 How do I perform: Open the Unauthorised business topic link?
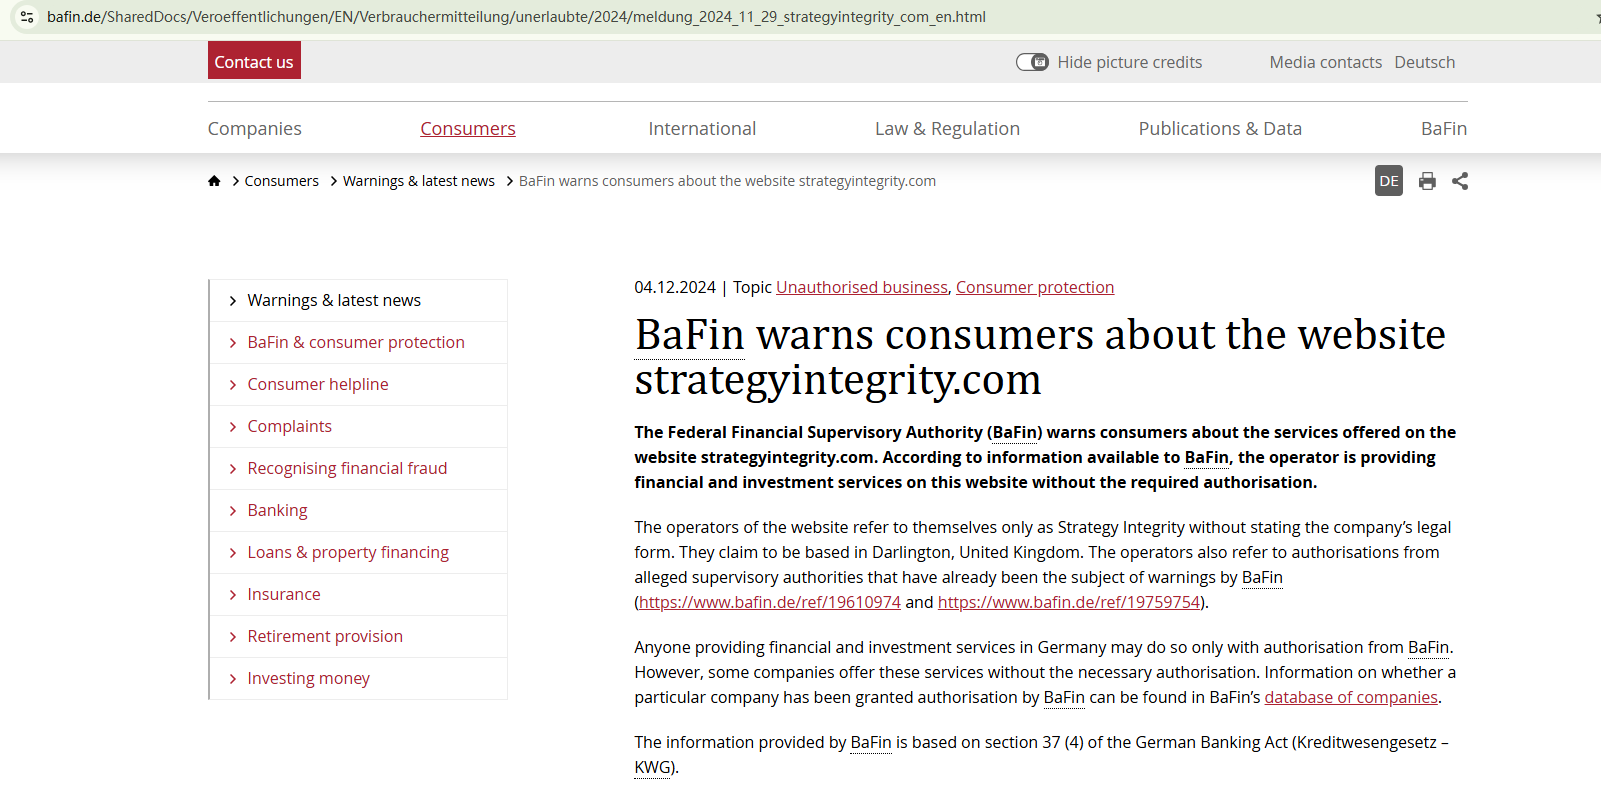pos(861,287)
